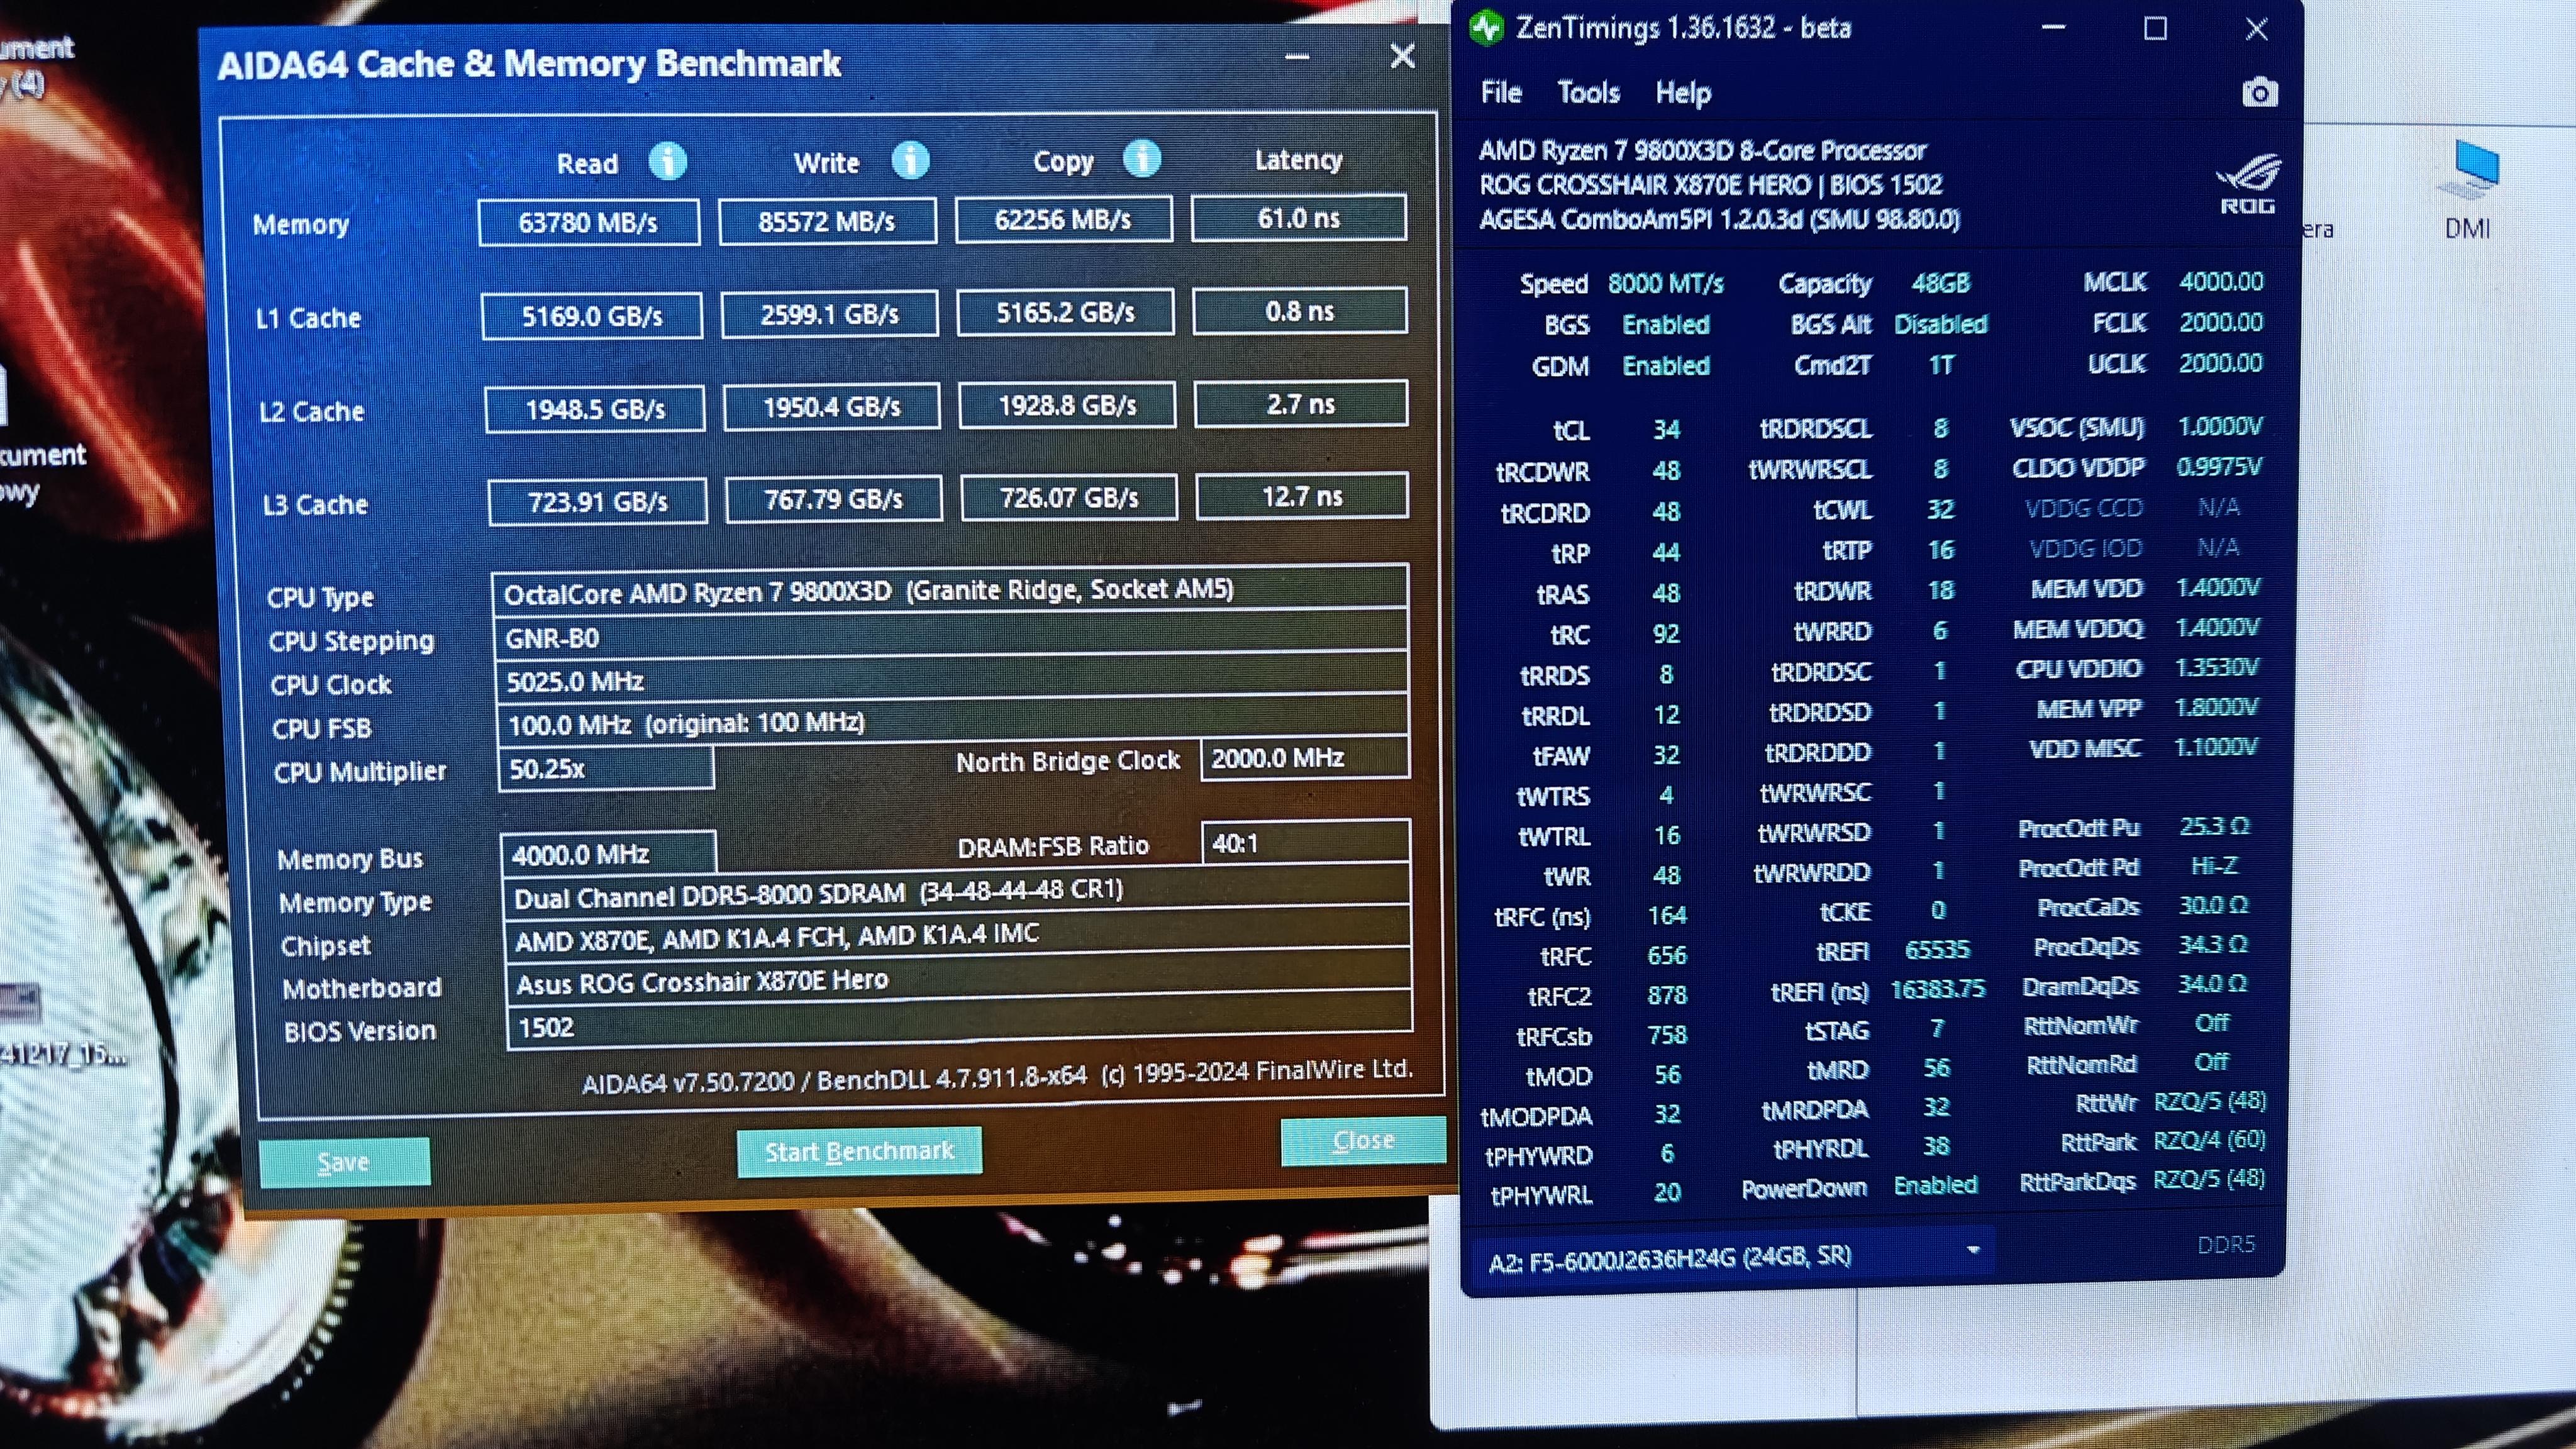Minimize the AIDA64 benchmark window
2576x1449 pixels.
(1297, 58)
